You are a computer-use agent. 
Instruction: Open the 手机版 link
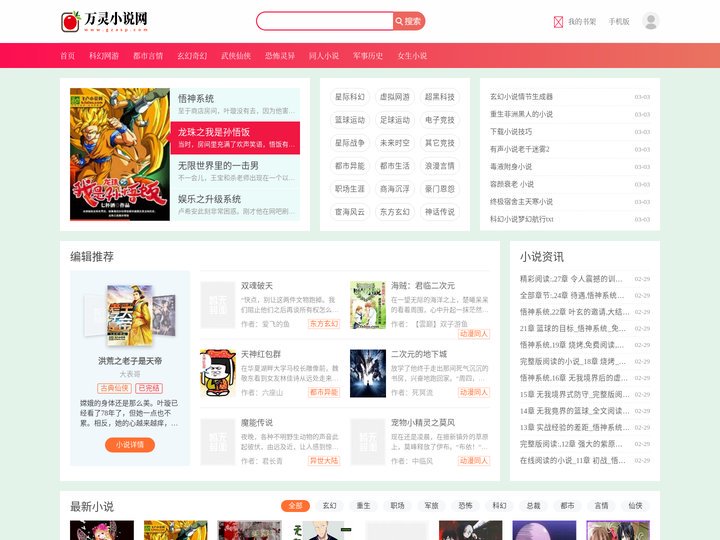[619, 22]
